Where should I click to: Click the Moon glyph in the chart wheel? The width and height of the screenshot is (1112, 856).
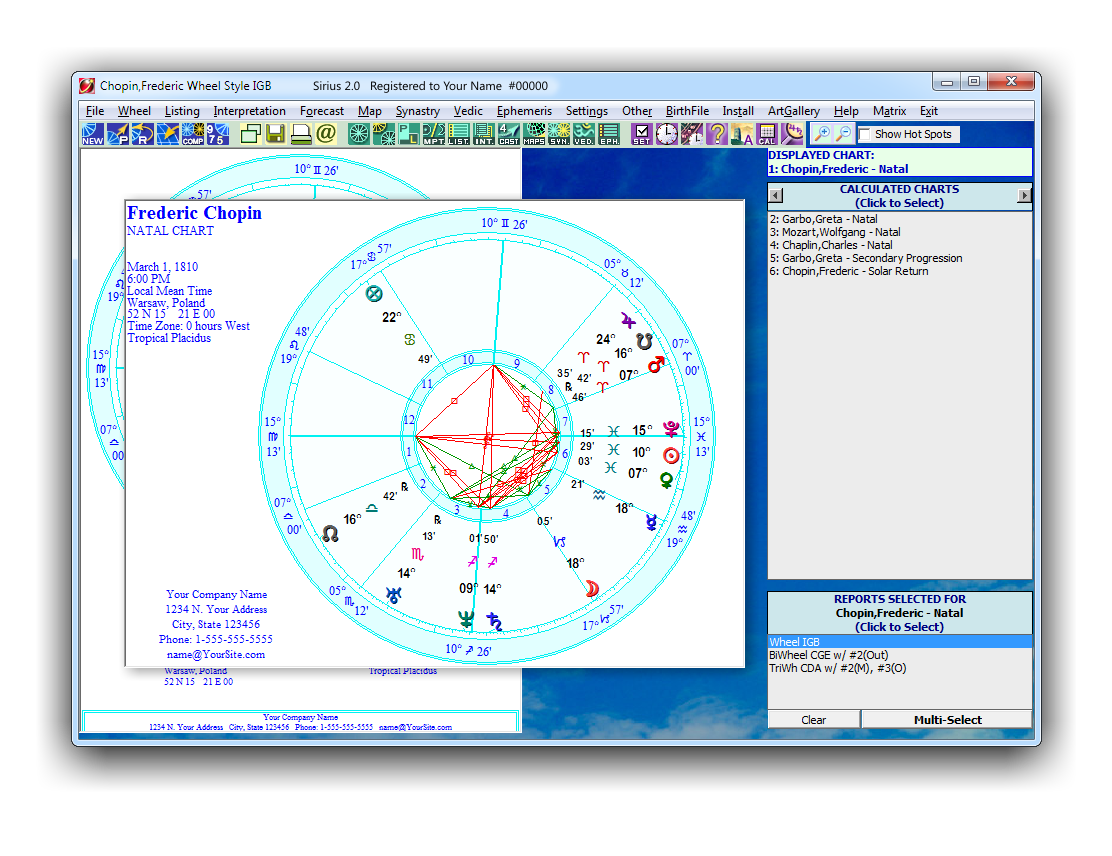pos(591,588)
